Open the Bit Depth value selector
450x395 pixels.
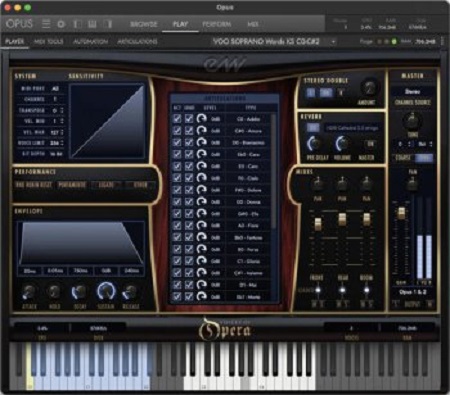[x=56, y=154]
